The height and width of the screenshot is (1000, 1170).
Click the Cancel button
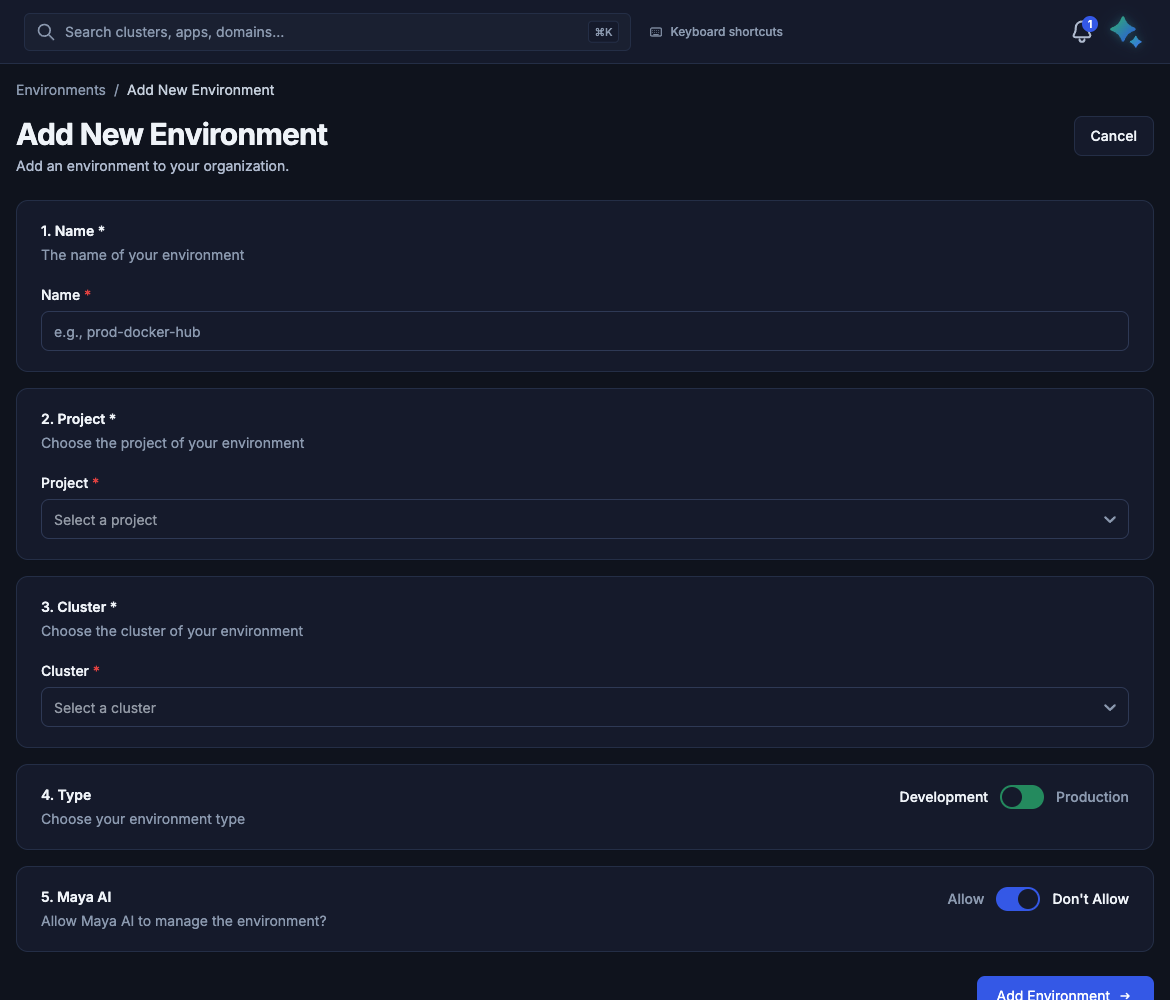pyautogui.click(x=1113, y=136)
